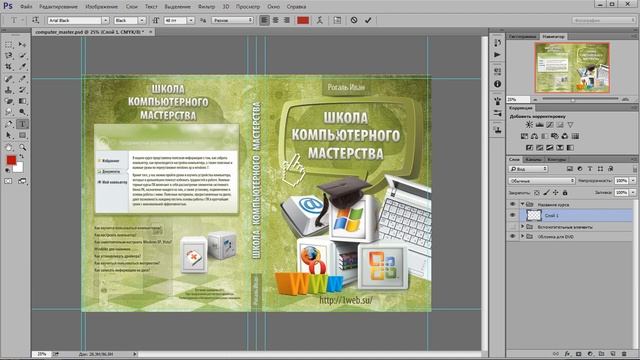Open the Actions panel play icon
Screen dimensions: 640x360
[497, 55]
